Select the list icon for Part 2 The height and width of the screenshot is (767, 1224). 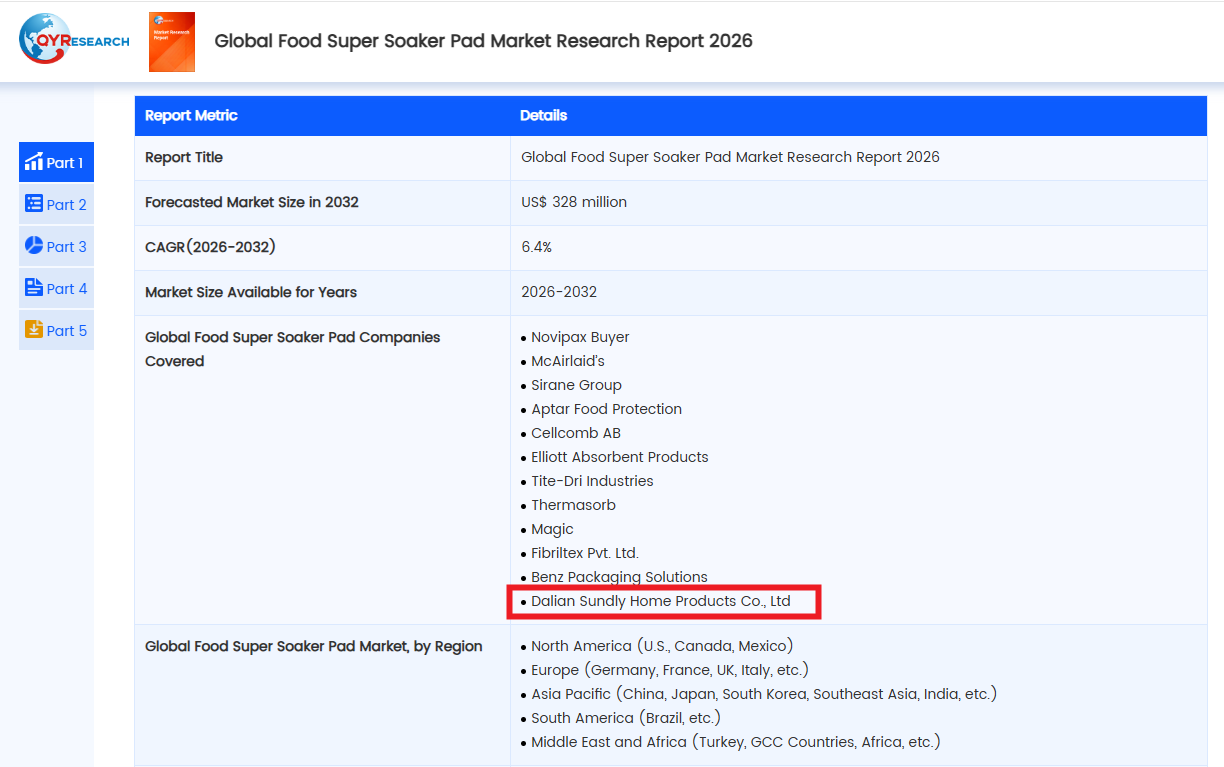pyautogui.click(x=34, y=204)
